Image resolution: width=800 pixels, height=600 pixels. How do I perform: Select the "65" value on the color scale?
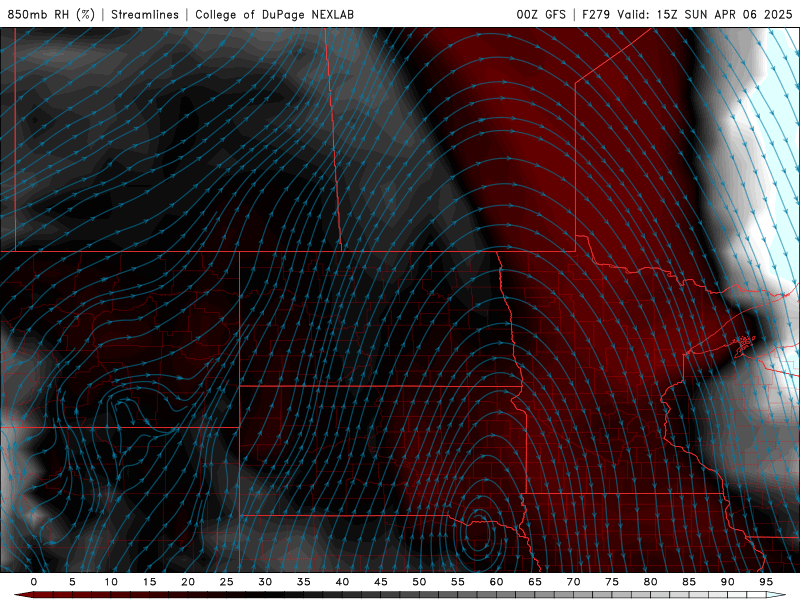pyautogui.click(x=535, y=582)
